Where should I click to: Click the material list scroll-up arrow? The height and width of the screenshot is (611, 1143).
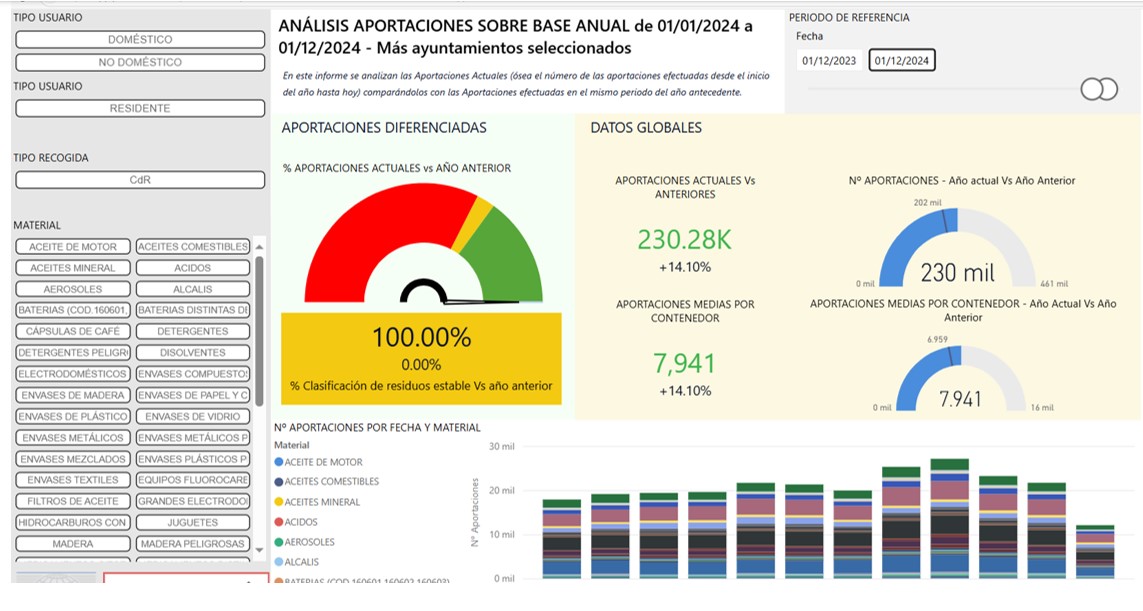260,246
